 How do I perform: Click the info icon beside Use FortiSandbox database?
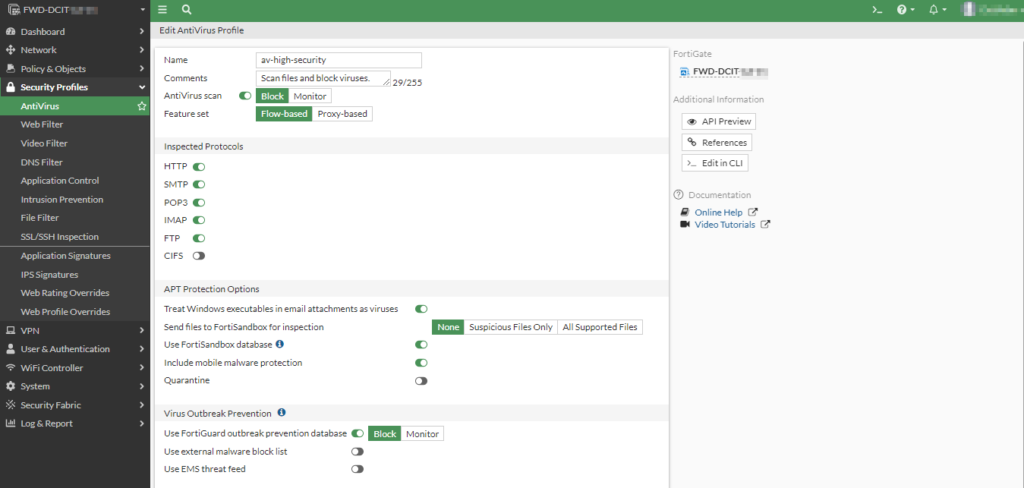point(280,344)
